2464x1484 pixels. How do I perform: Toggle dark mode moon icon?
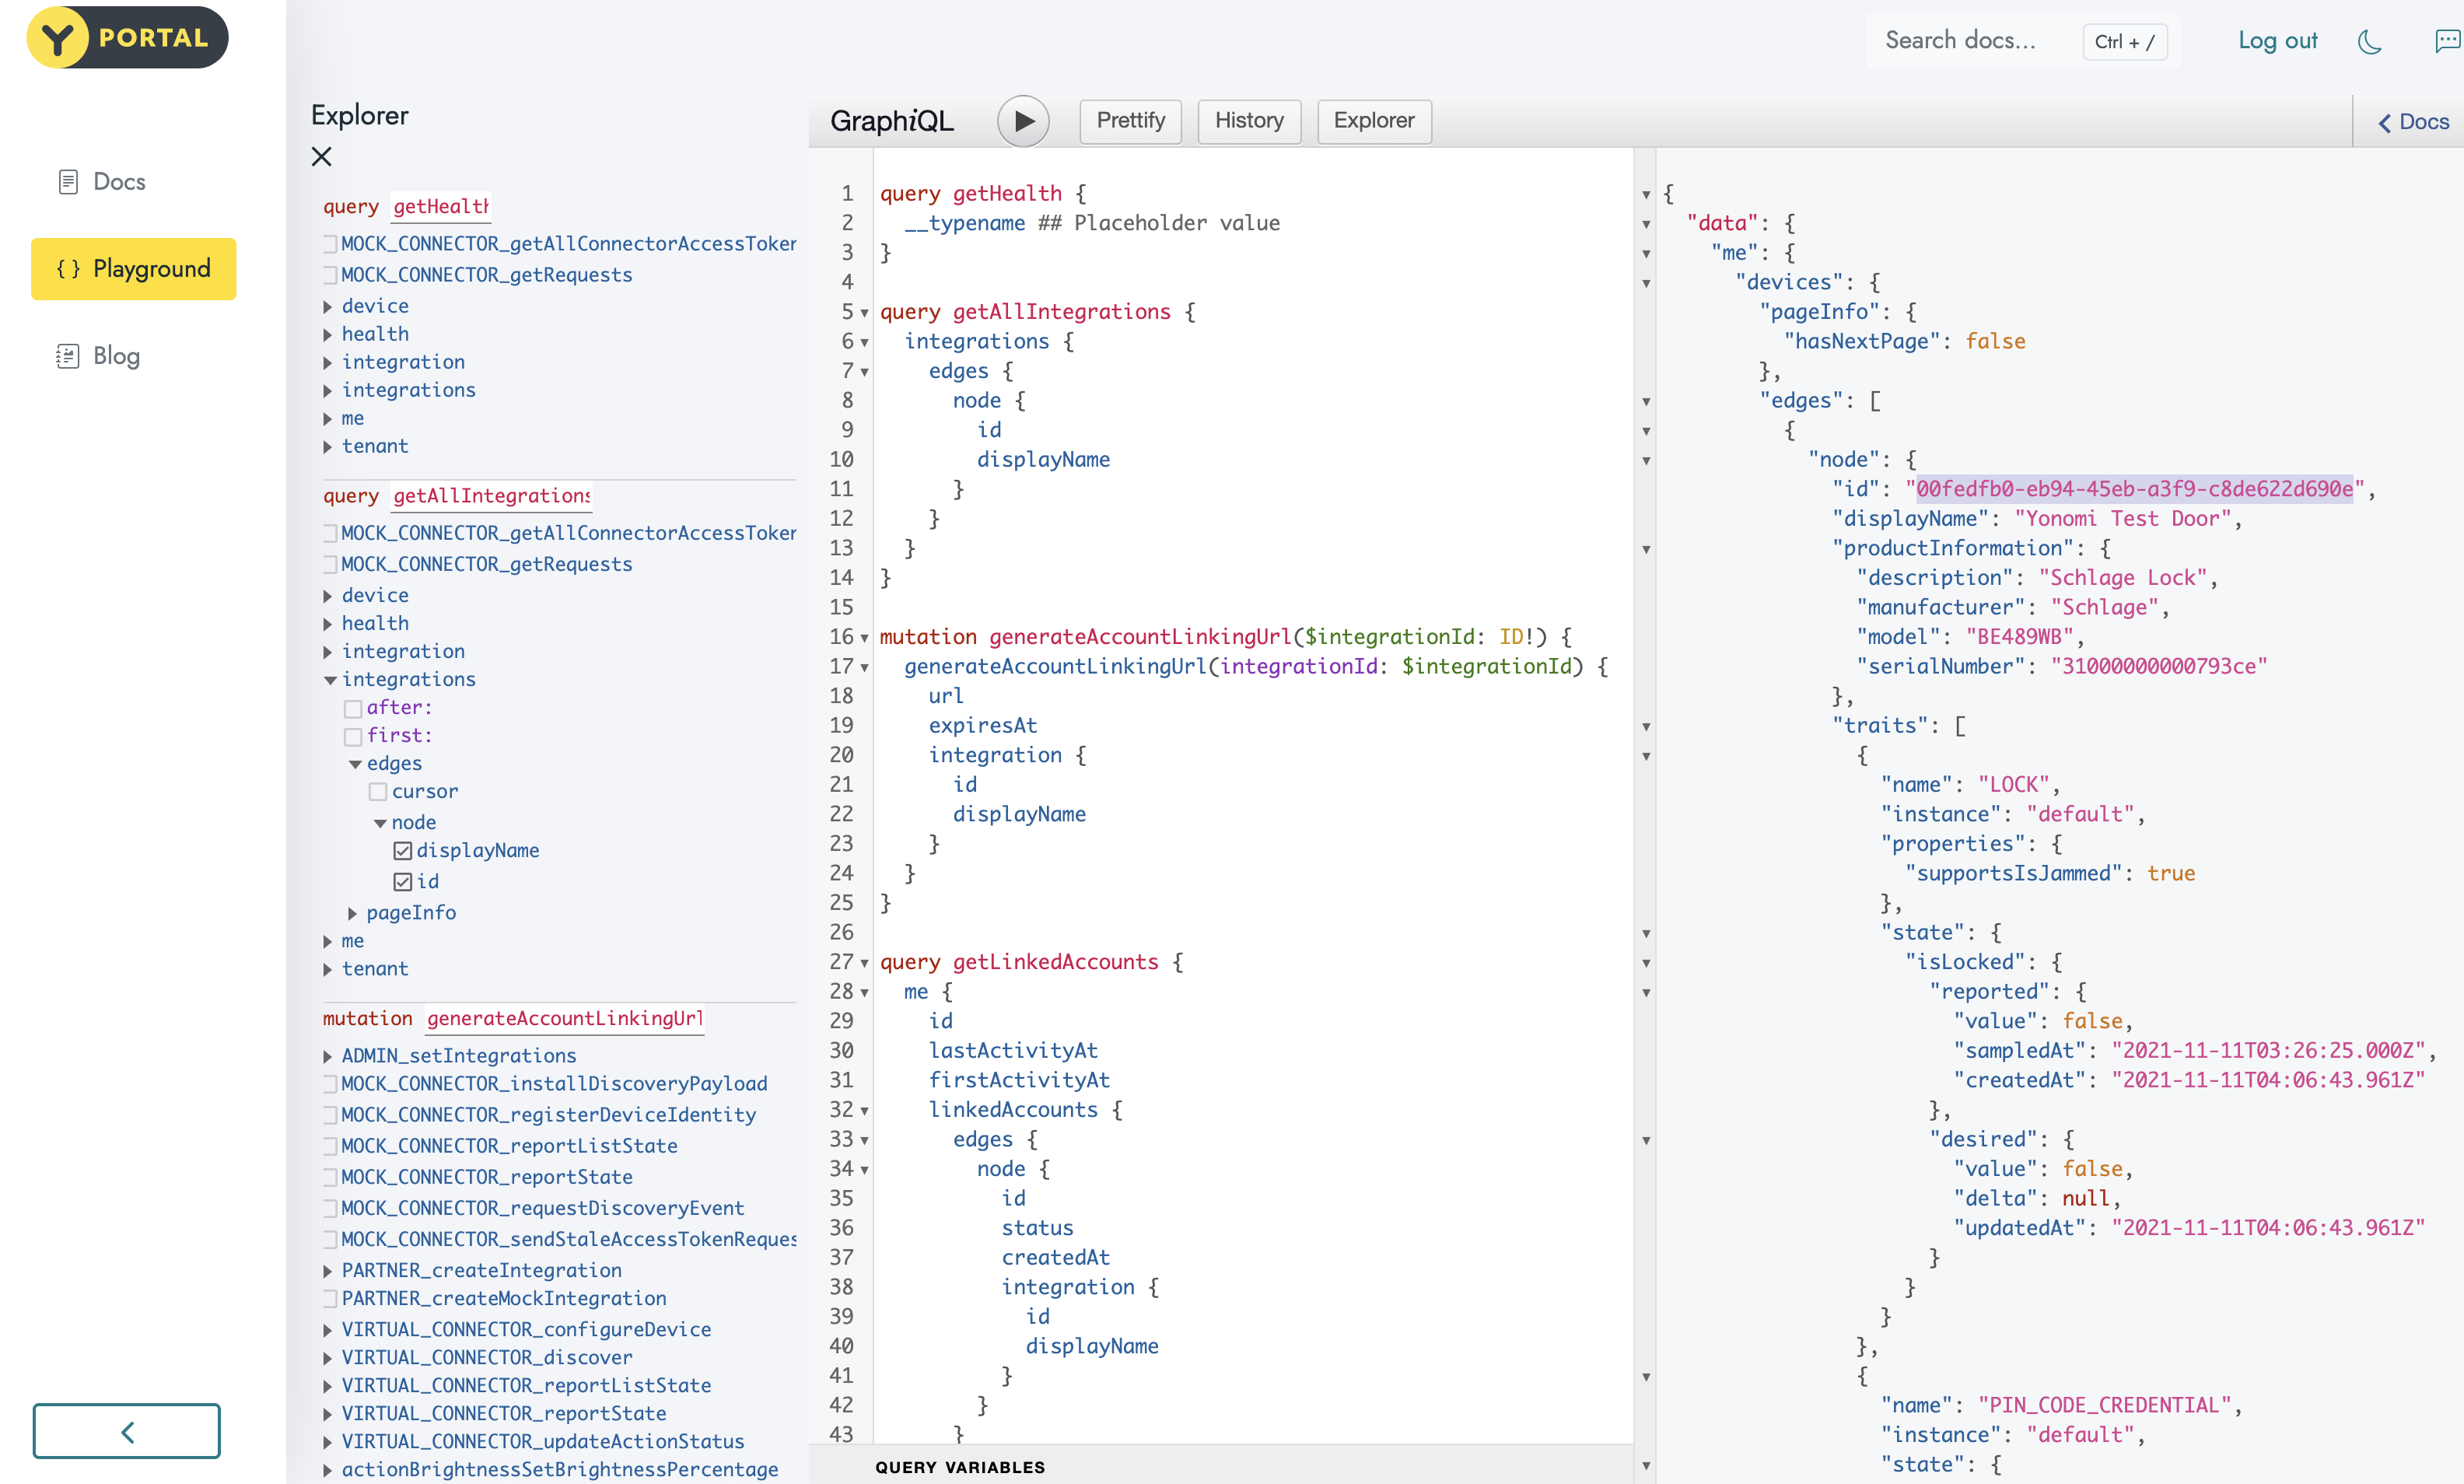2369,41
